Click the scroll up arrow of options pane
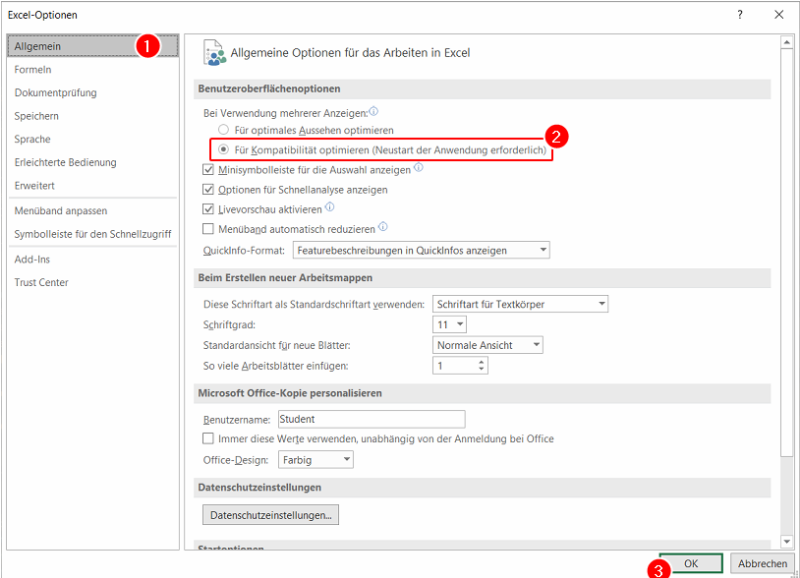800x578 pixels. [x=787, y=42]
